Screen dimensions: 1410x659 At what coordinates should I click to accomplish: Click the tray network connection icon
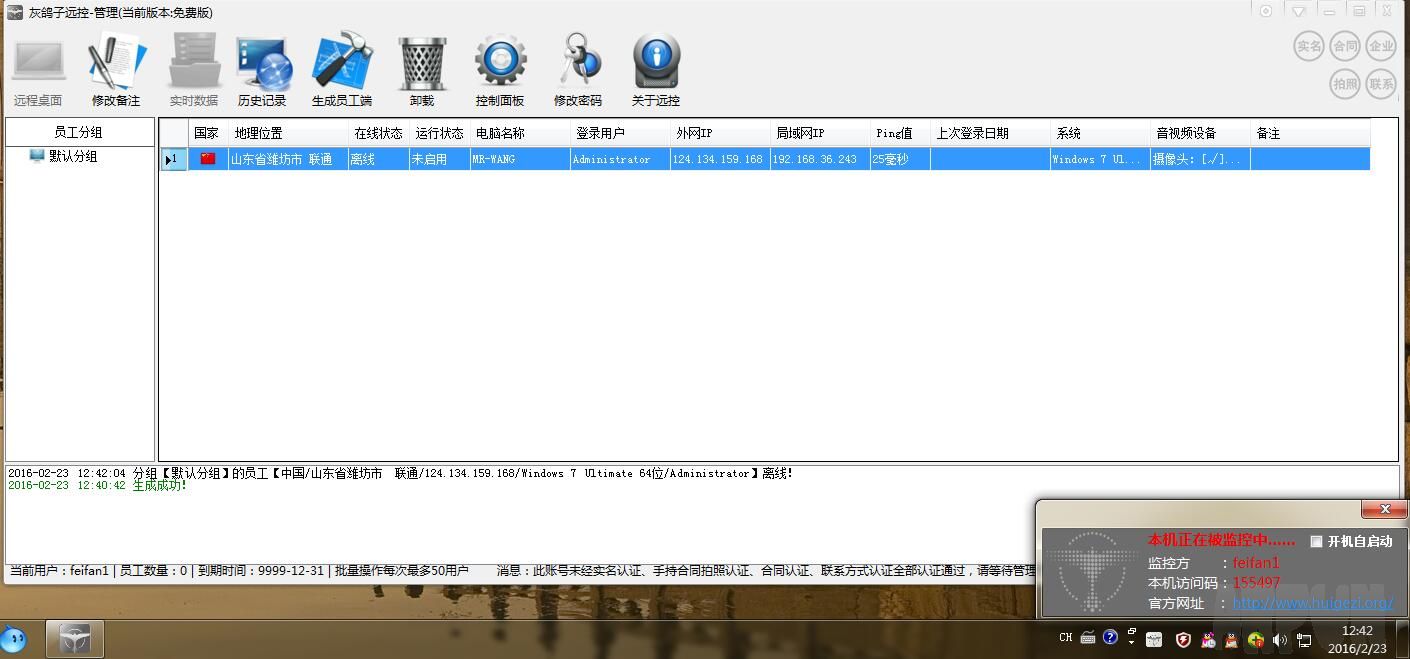click(x=1304, y=640)
